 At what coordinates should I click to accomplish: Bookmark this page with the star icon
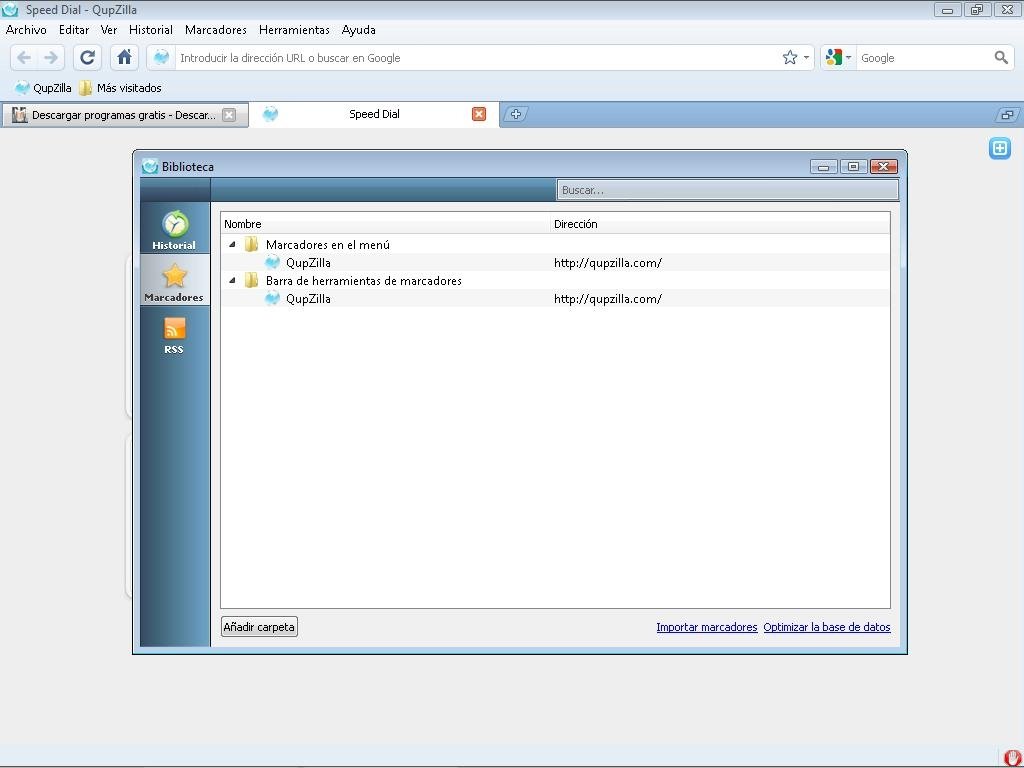click(790, 57)
